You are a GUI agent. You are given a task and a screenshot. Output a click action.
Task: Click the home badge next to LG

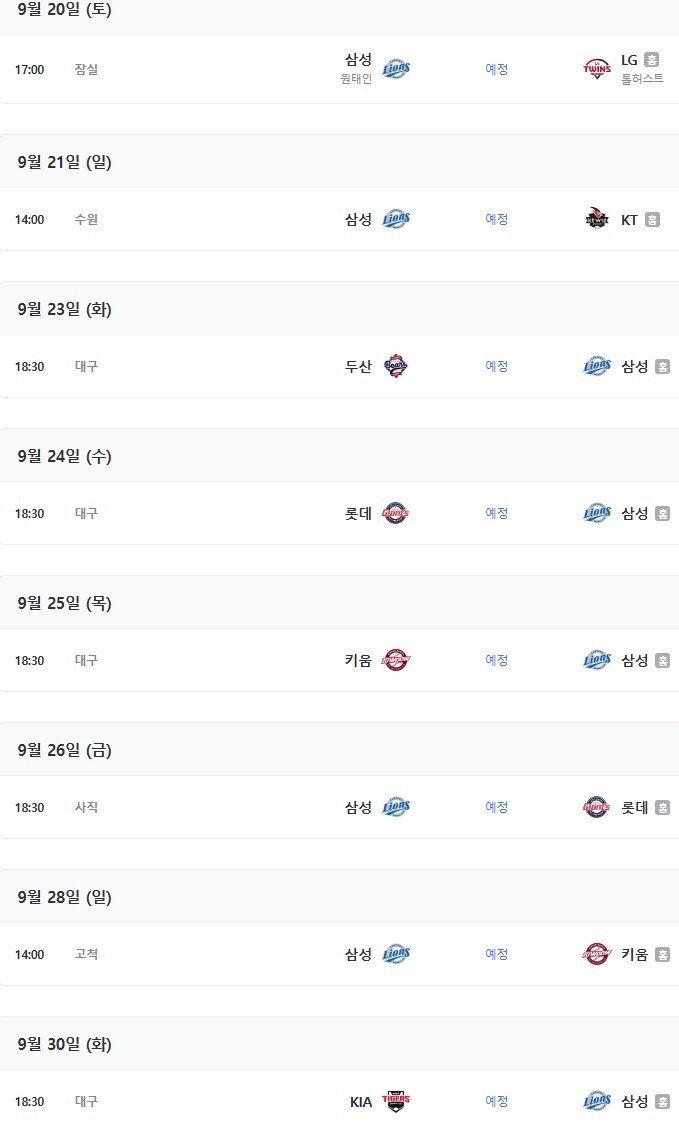pos(652,60)
